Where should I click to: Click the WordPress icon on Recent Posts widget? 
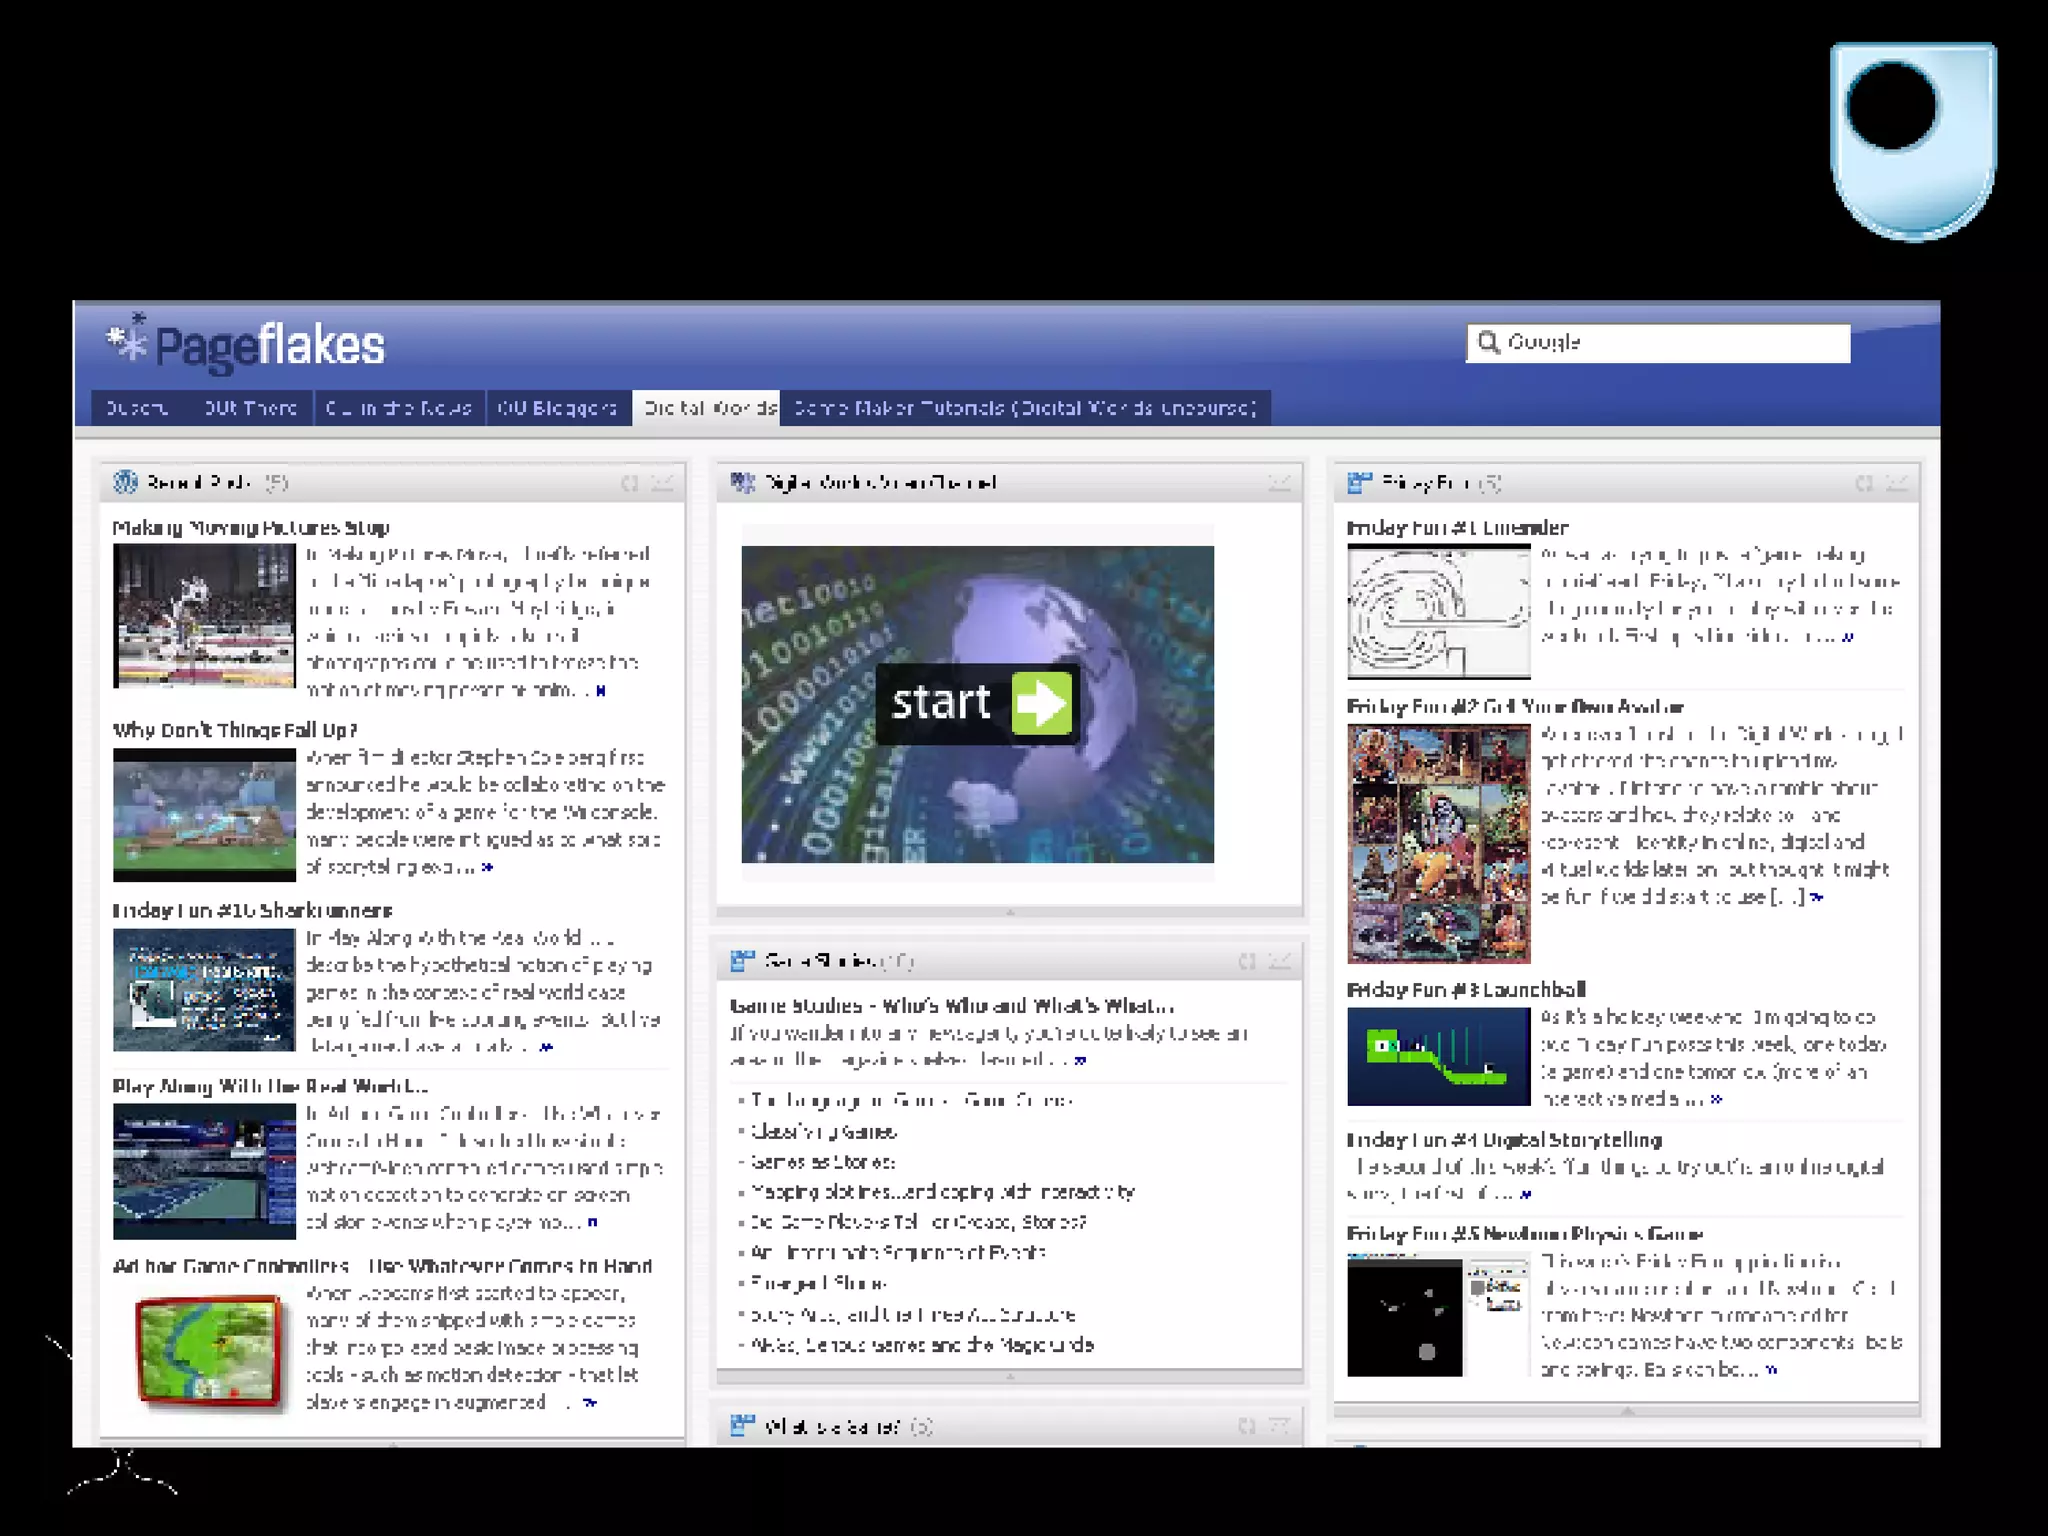tap(125, 483)
